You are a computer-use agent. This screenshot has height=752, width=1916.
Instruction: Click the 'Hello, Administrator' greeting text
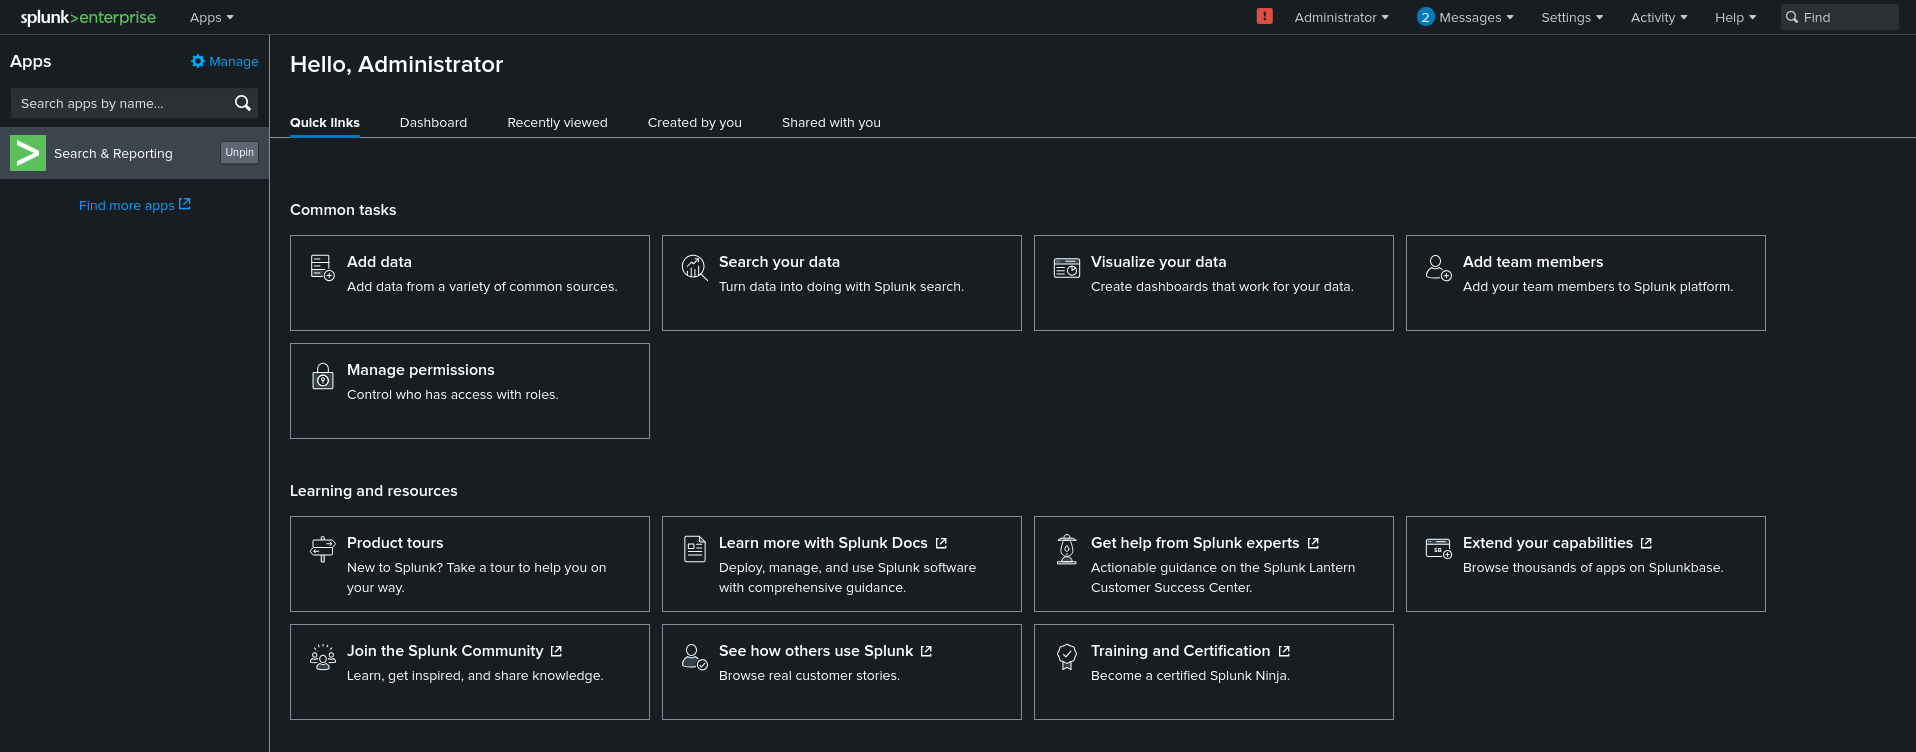pyautogui.click(x=396, y=64)
